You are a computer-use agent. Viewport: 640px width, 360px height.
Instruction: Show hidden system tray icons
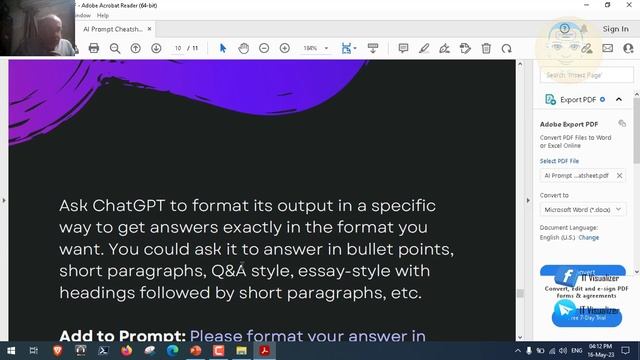(518, 351)
